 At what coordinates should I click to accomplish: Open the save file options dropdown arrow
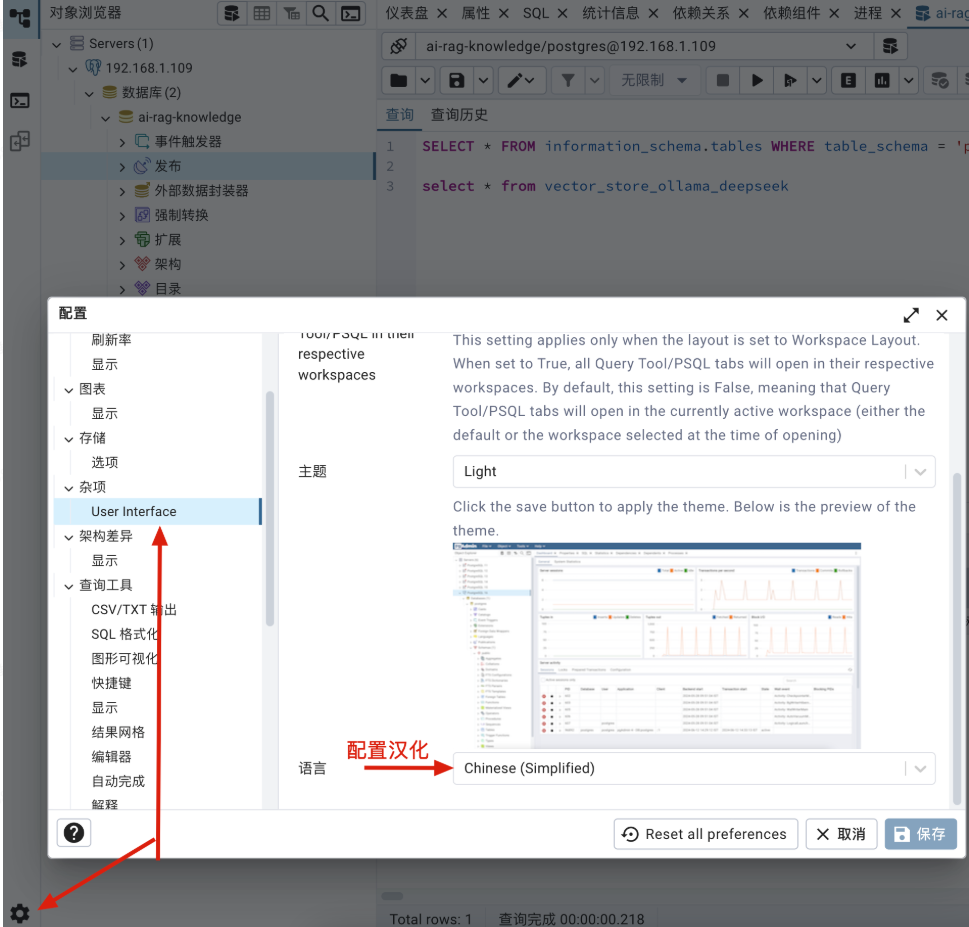(483, 80)
